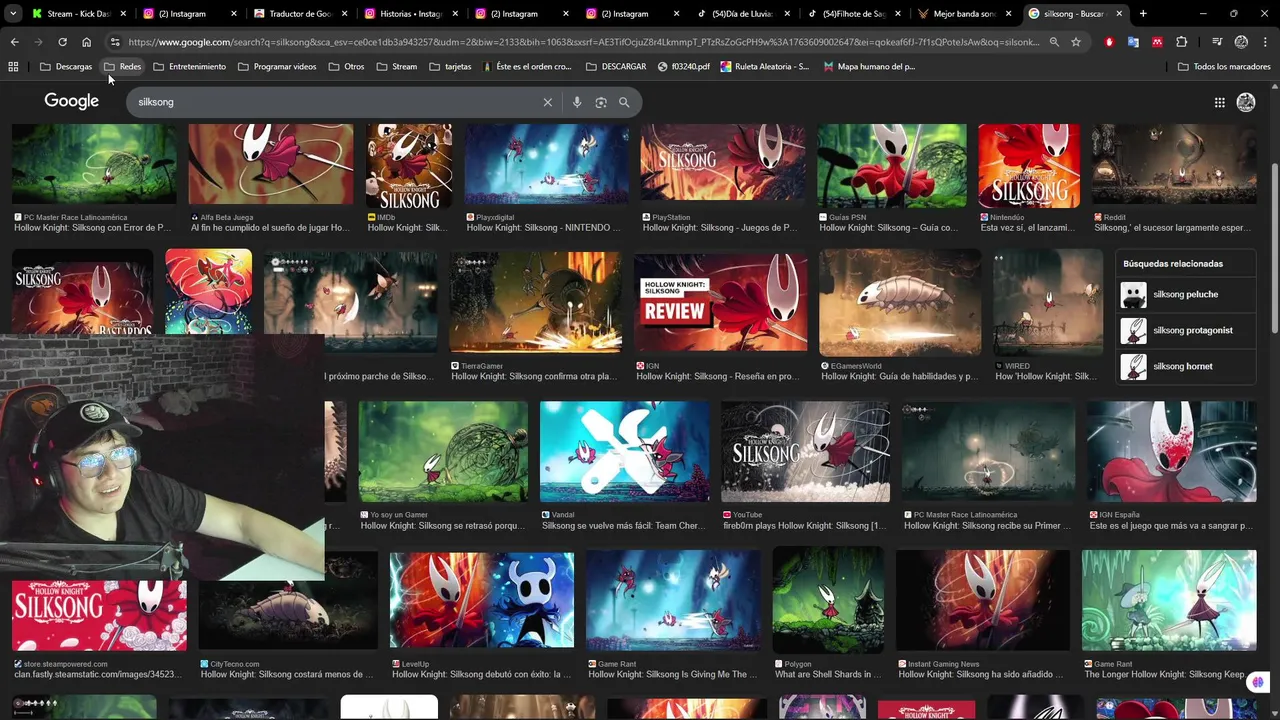Select related search silksong peluche
Image resolution: width=1280 pixels, height=720 pixels.
coord(1186,294)
